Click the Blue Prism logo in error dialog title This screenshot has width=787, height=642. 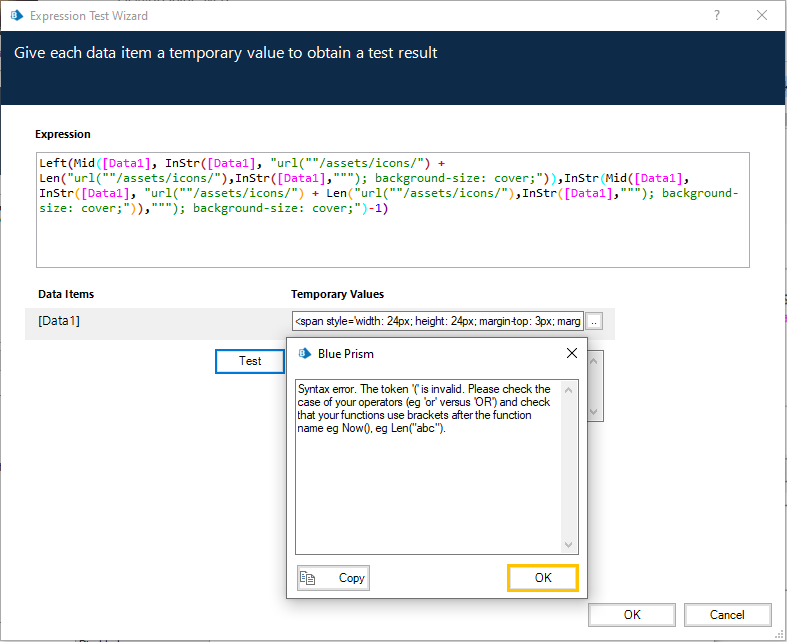point(305,353)
